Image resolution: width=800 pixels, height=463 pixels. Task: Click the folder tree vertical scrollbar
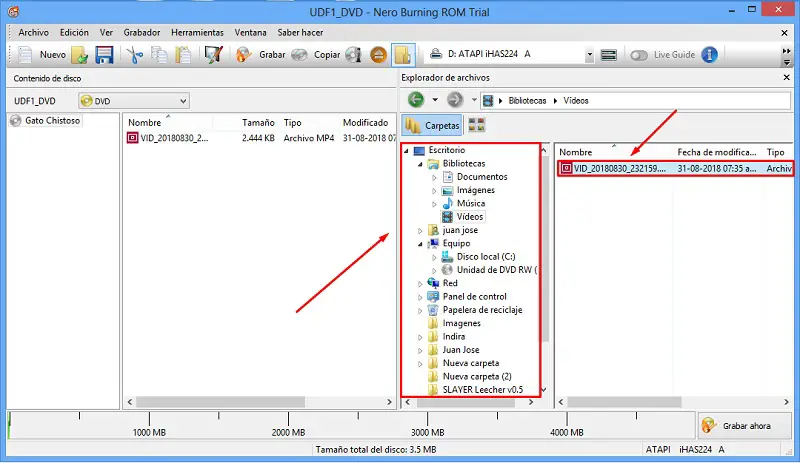click(x=544, y=248)
